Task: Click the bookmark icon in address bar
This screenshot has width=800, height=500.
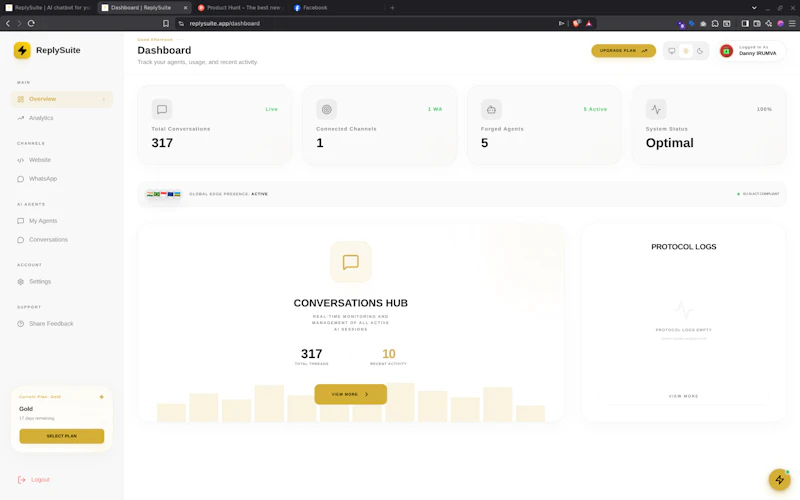Action: coord(166,23)
